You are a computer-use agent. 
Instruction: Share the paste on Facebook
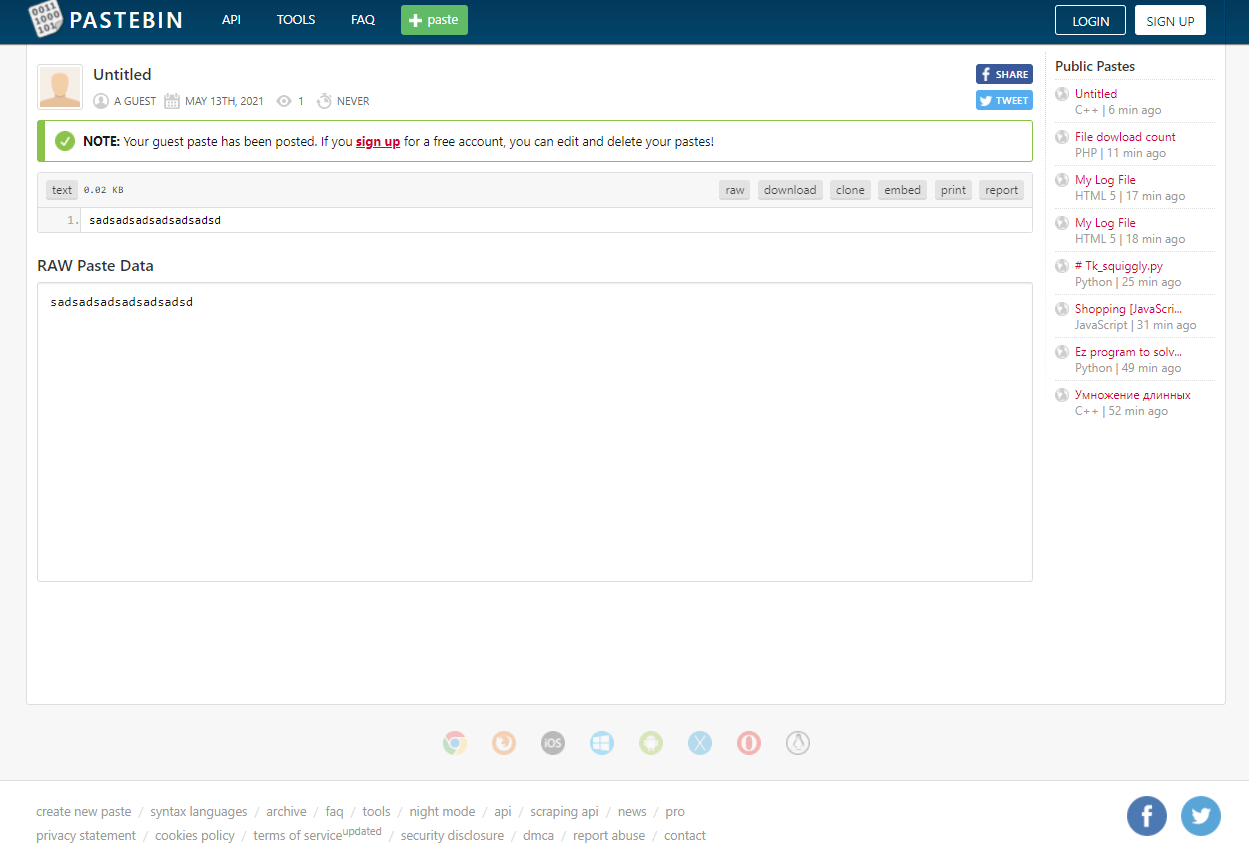pyautogui.click(x=1003, y=73)
